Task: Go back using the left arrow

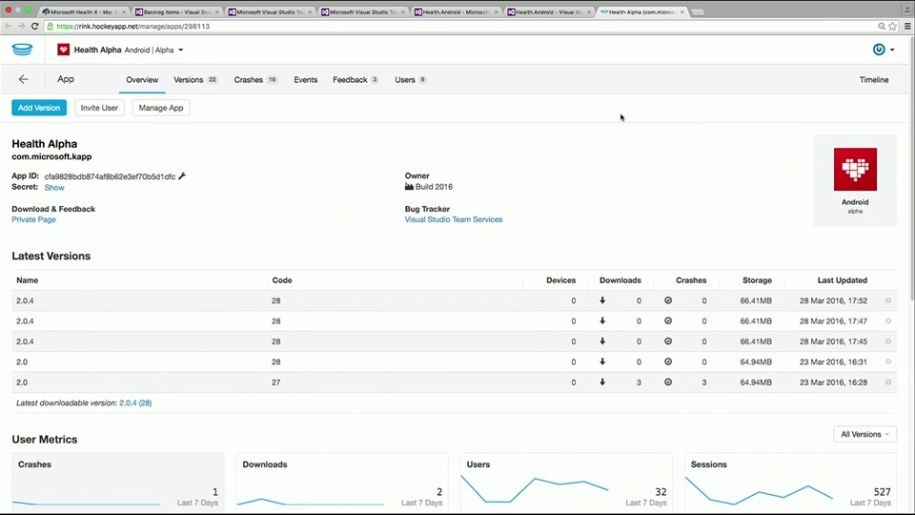Action: pos(23,79)
